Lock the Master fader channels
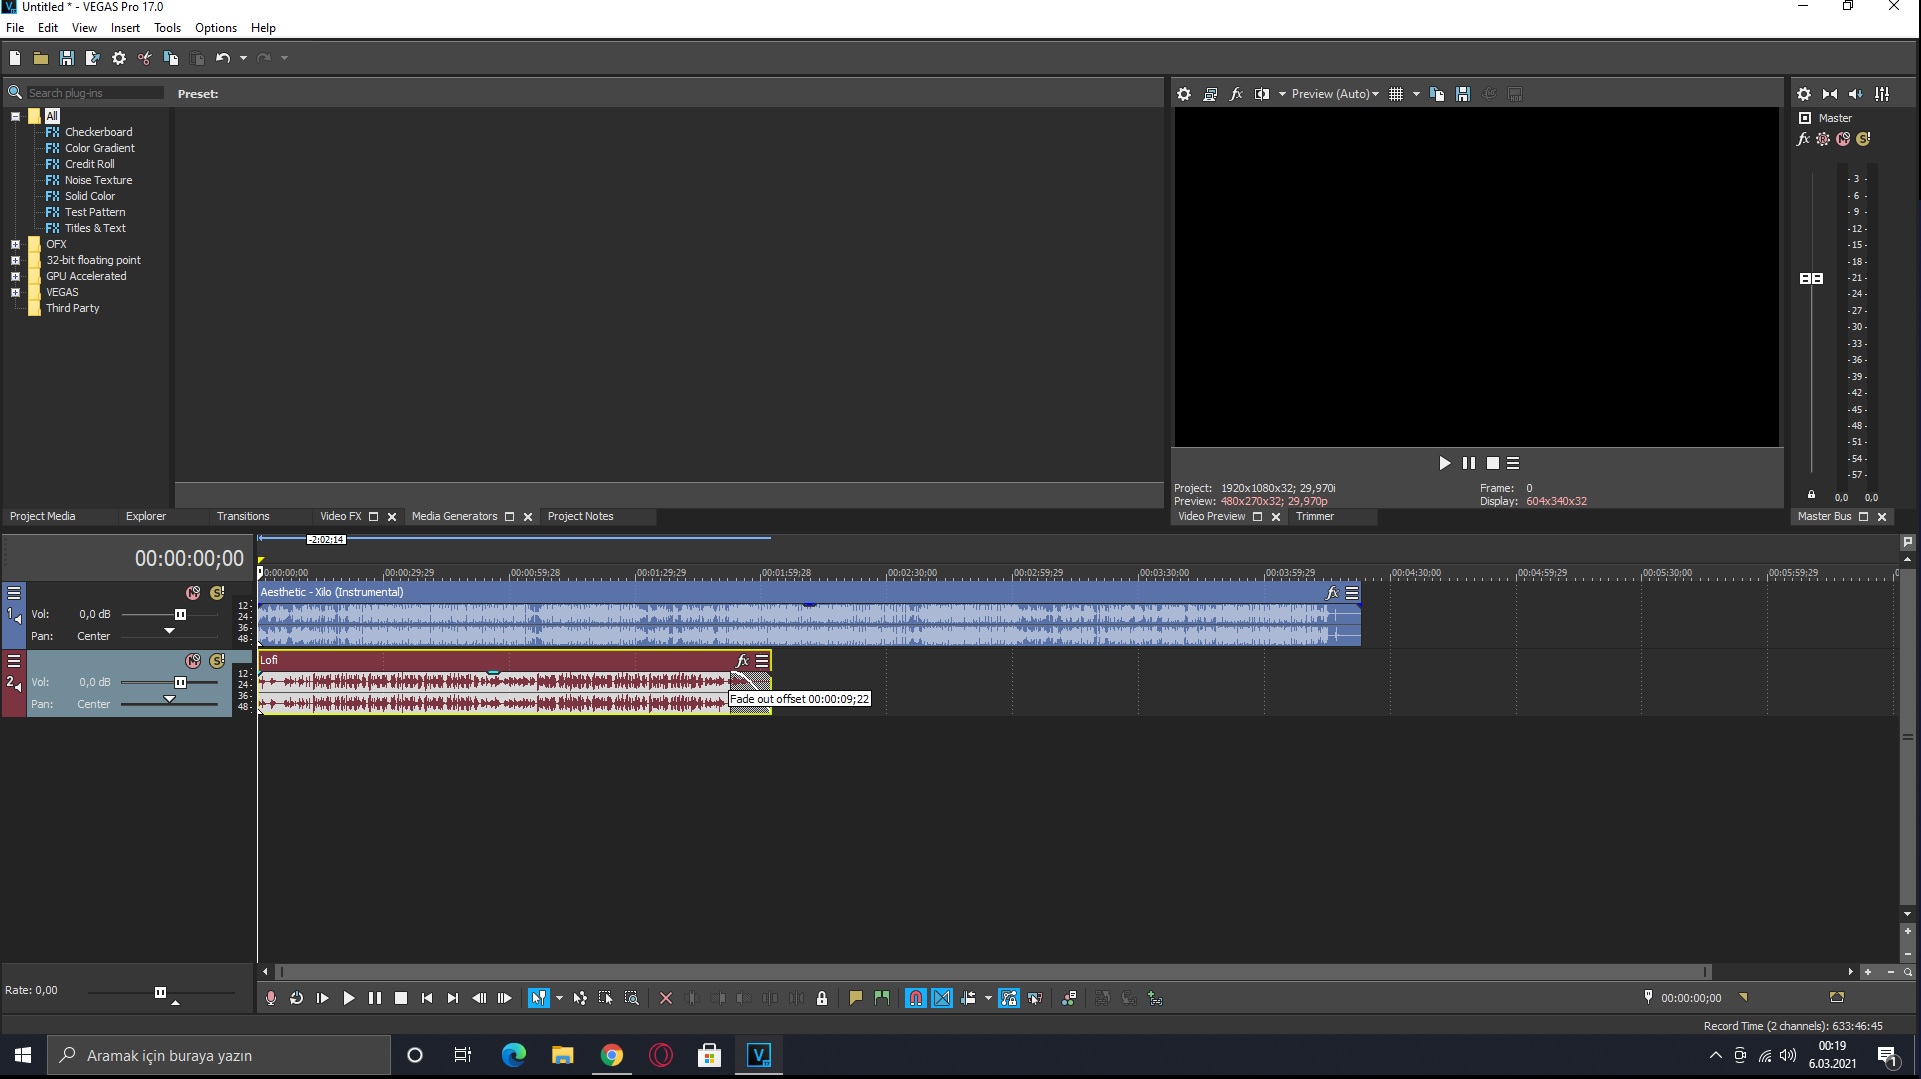 tap(1811, 495)
